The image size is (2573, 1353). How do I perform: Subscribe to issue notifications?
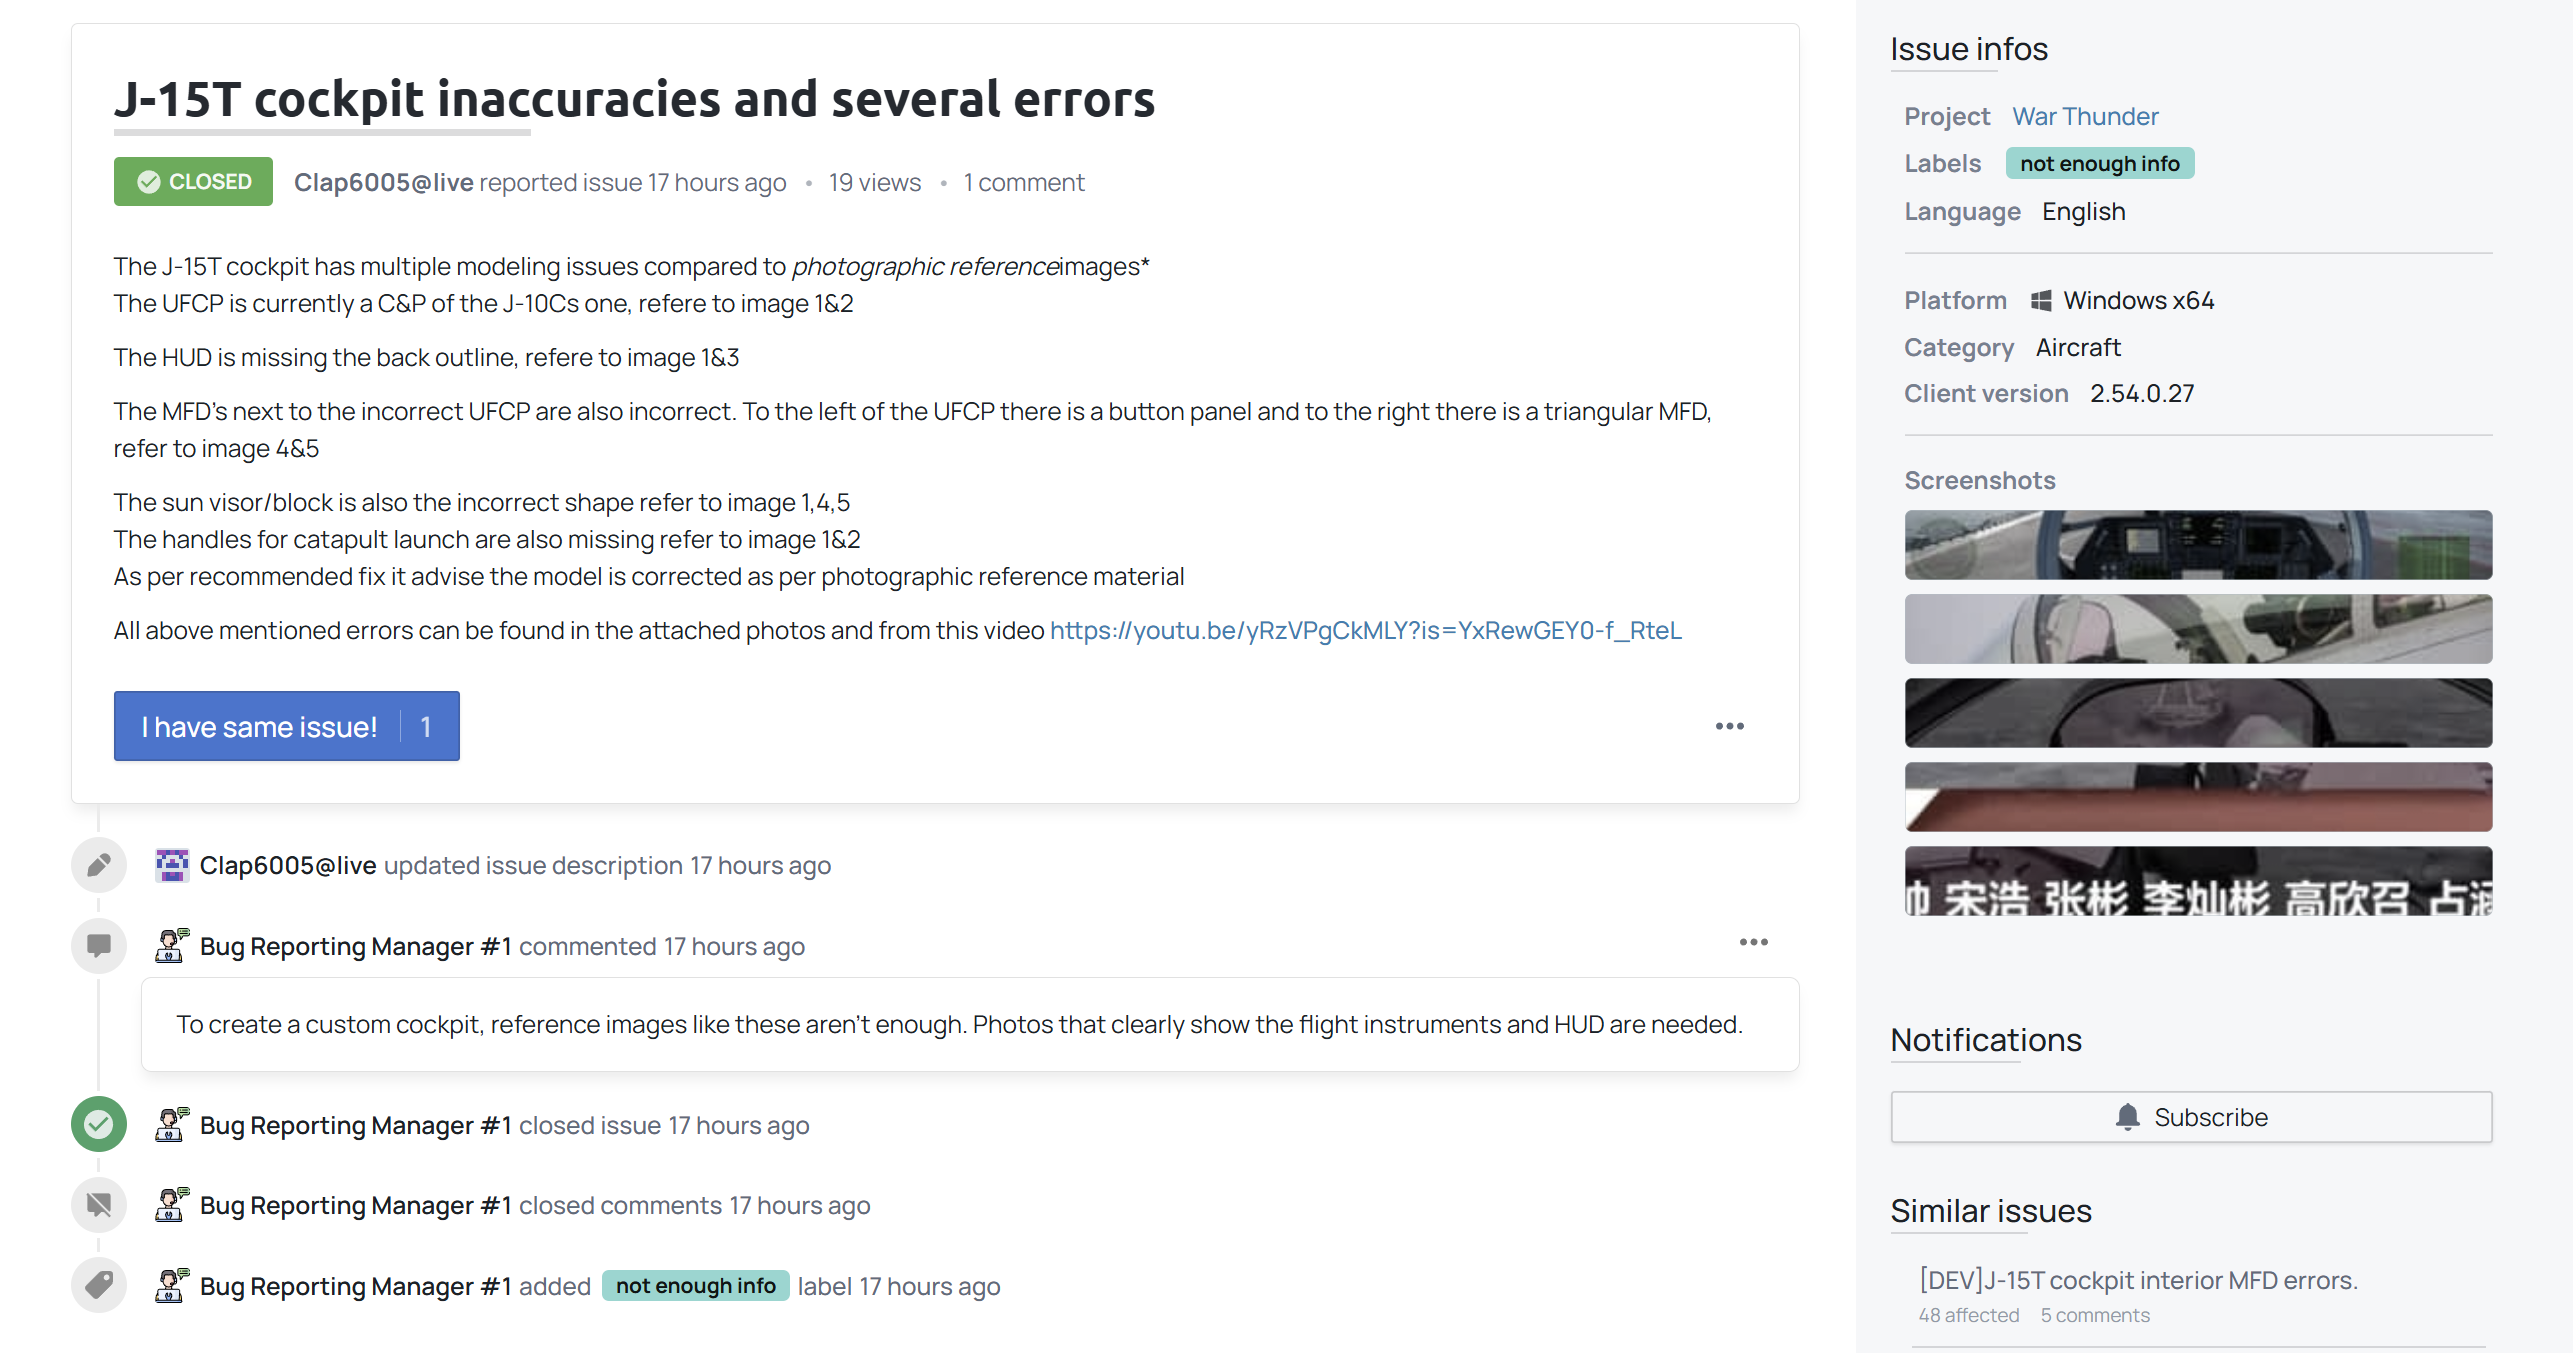2190,1117
